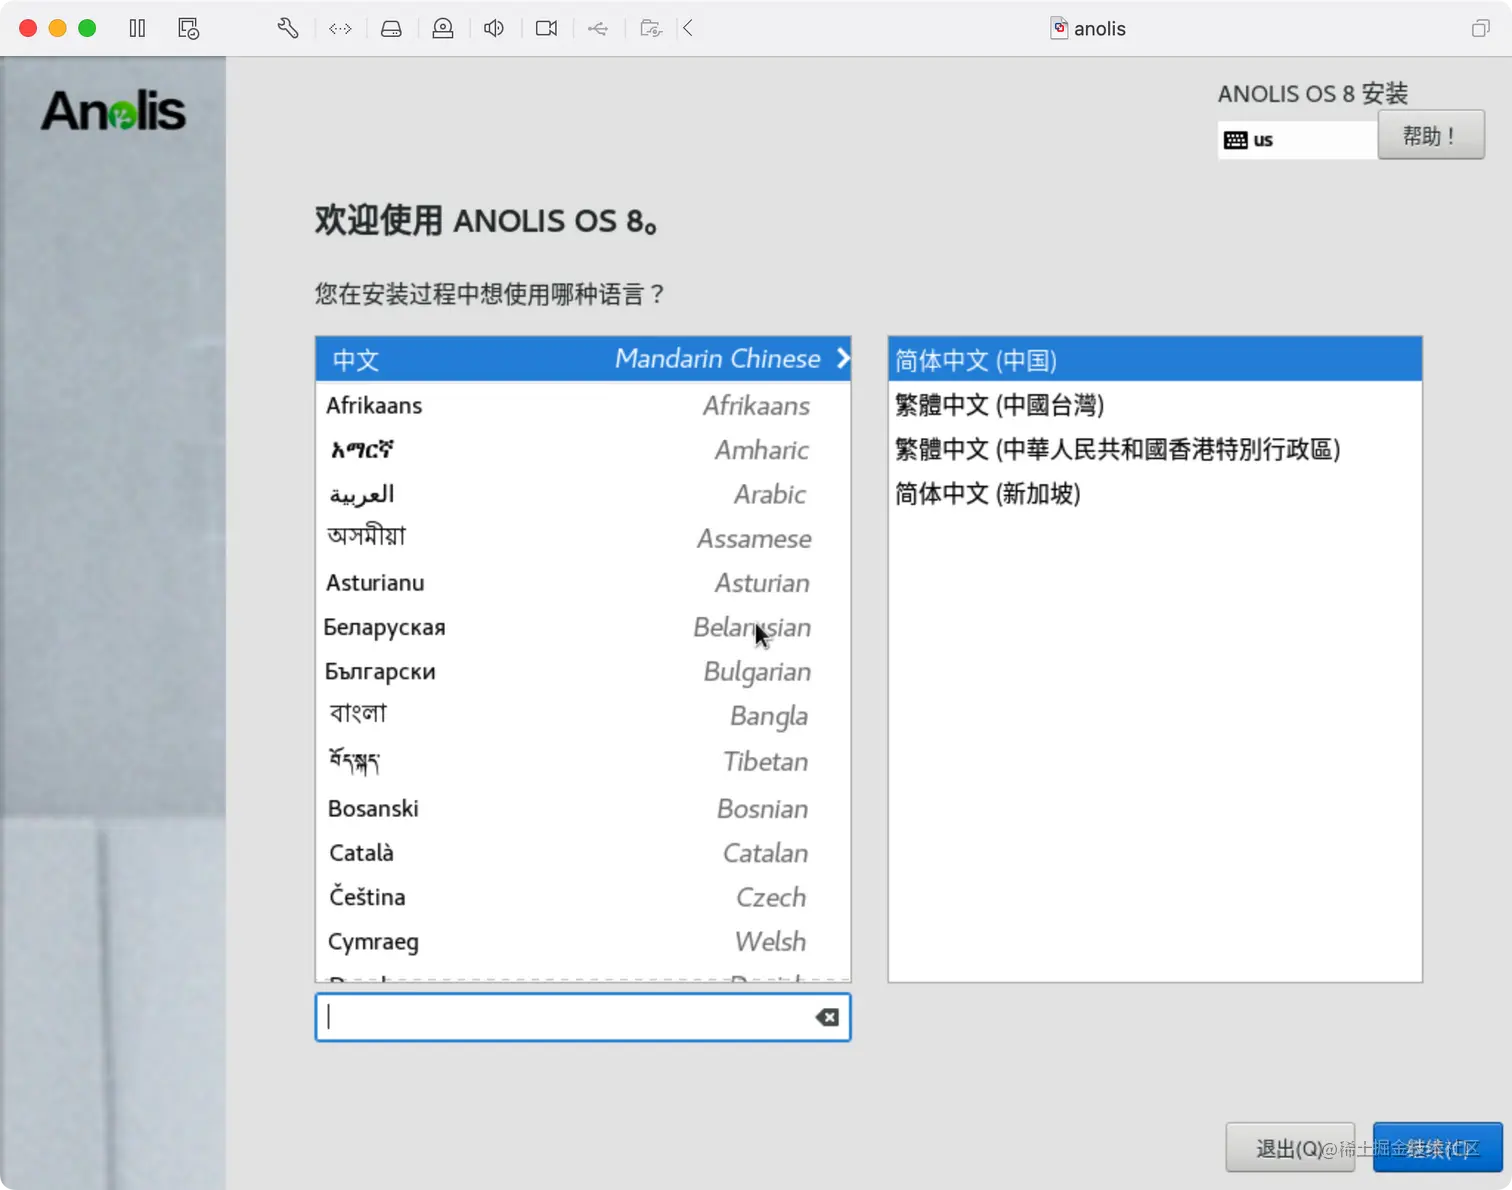Screen dimensions: 1512x1190
Task: Choose 简体中文 (中国) locale
Action: tap(1155, 359)
